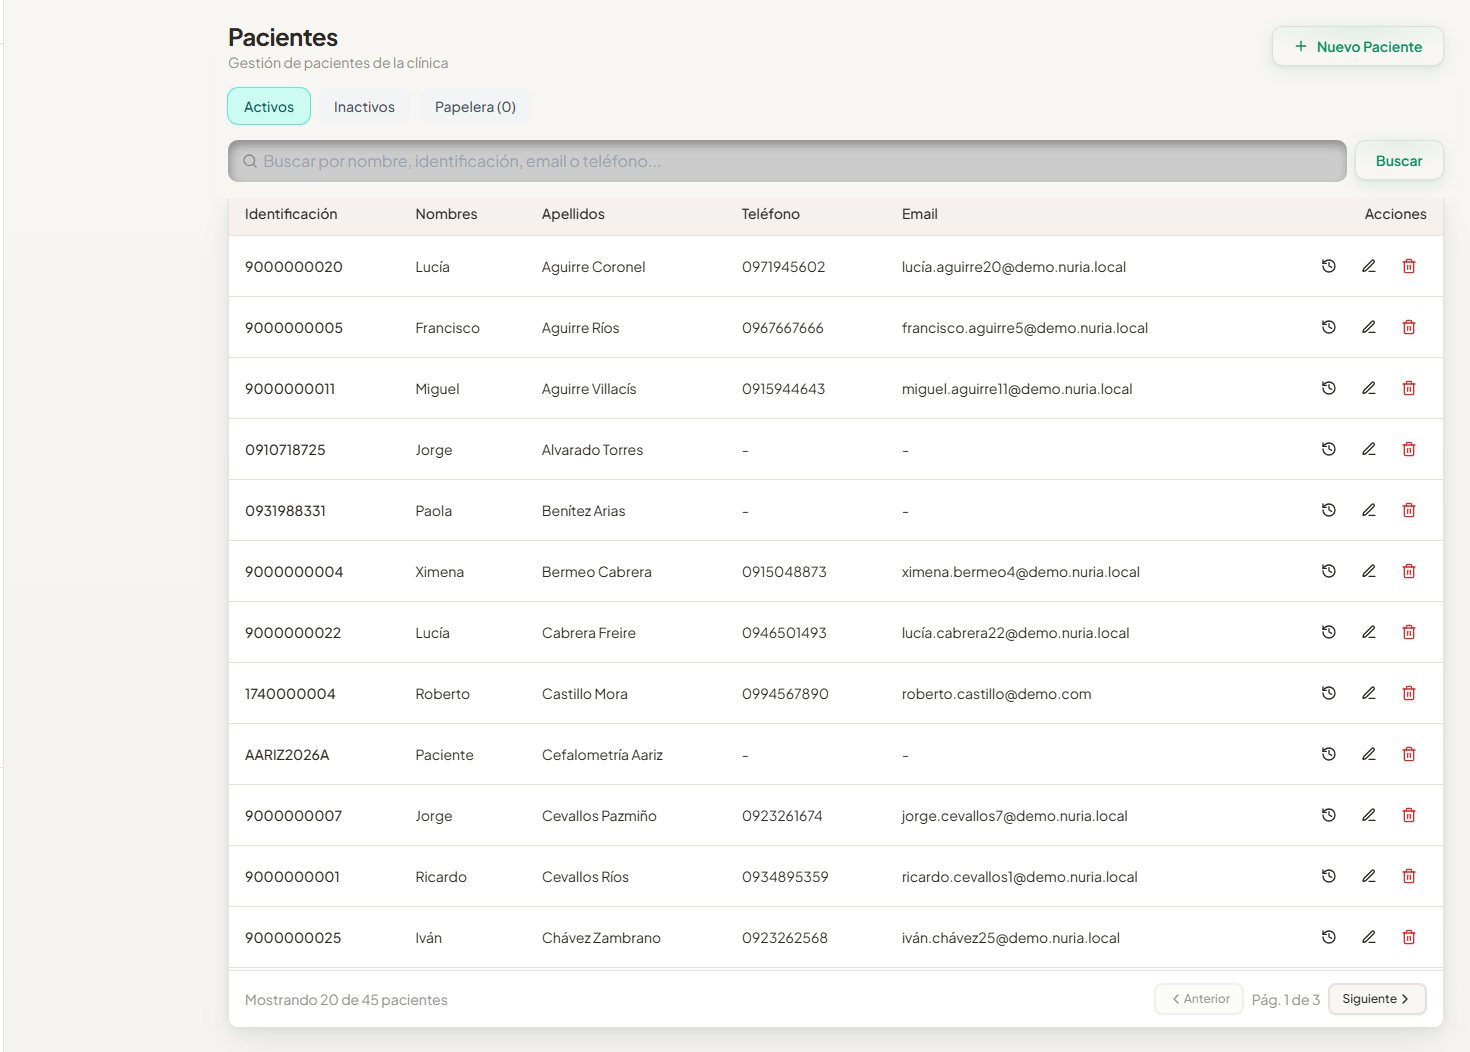View history of Lucía Cabrera Freire
1470x1052 pixels.
click(x=1328, y=632)
